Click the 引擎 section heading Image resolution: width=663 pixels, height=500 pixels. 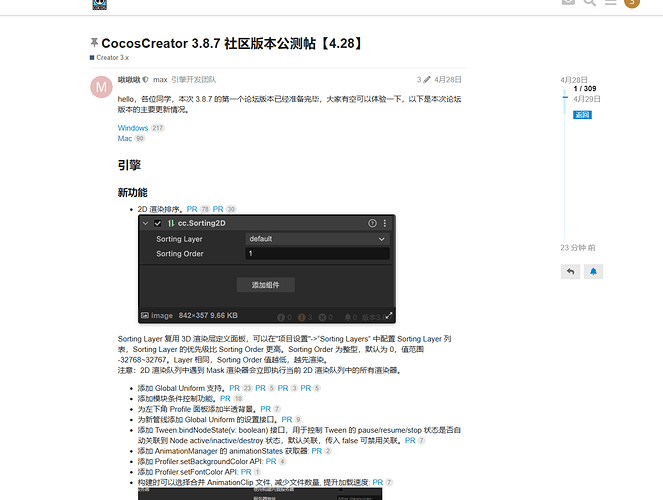pos(129,165)
